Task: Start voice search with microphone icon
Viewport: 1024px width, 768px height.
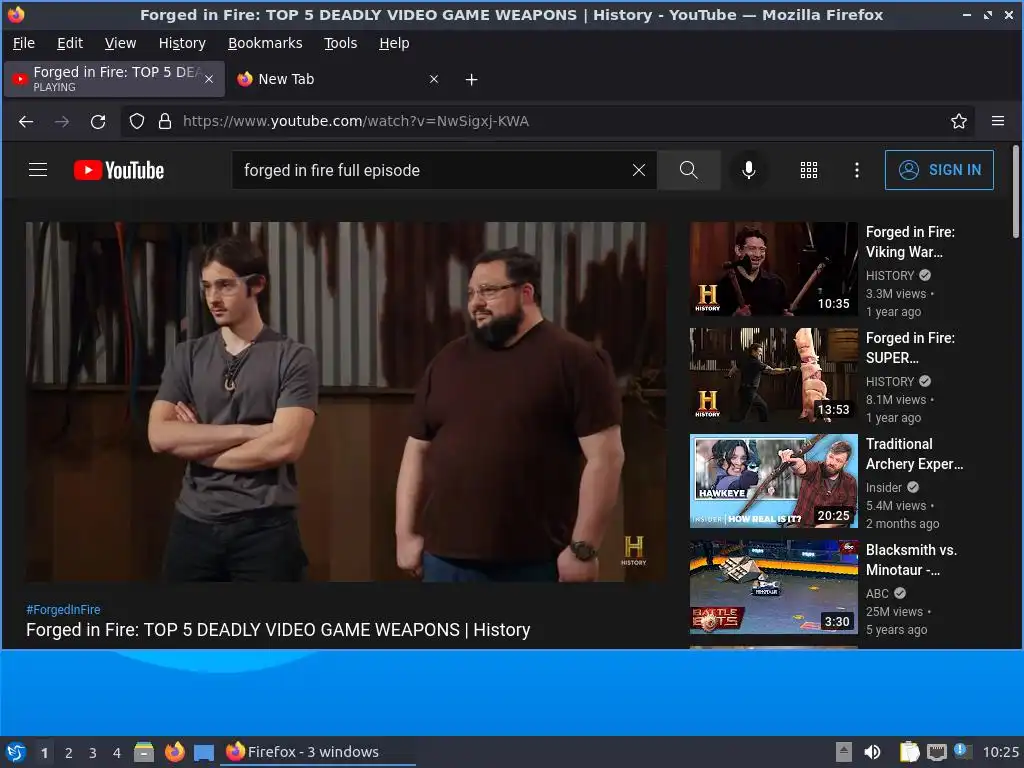Action: point(748,170)
